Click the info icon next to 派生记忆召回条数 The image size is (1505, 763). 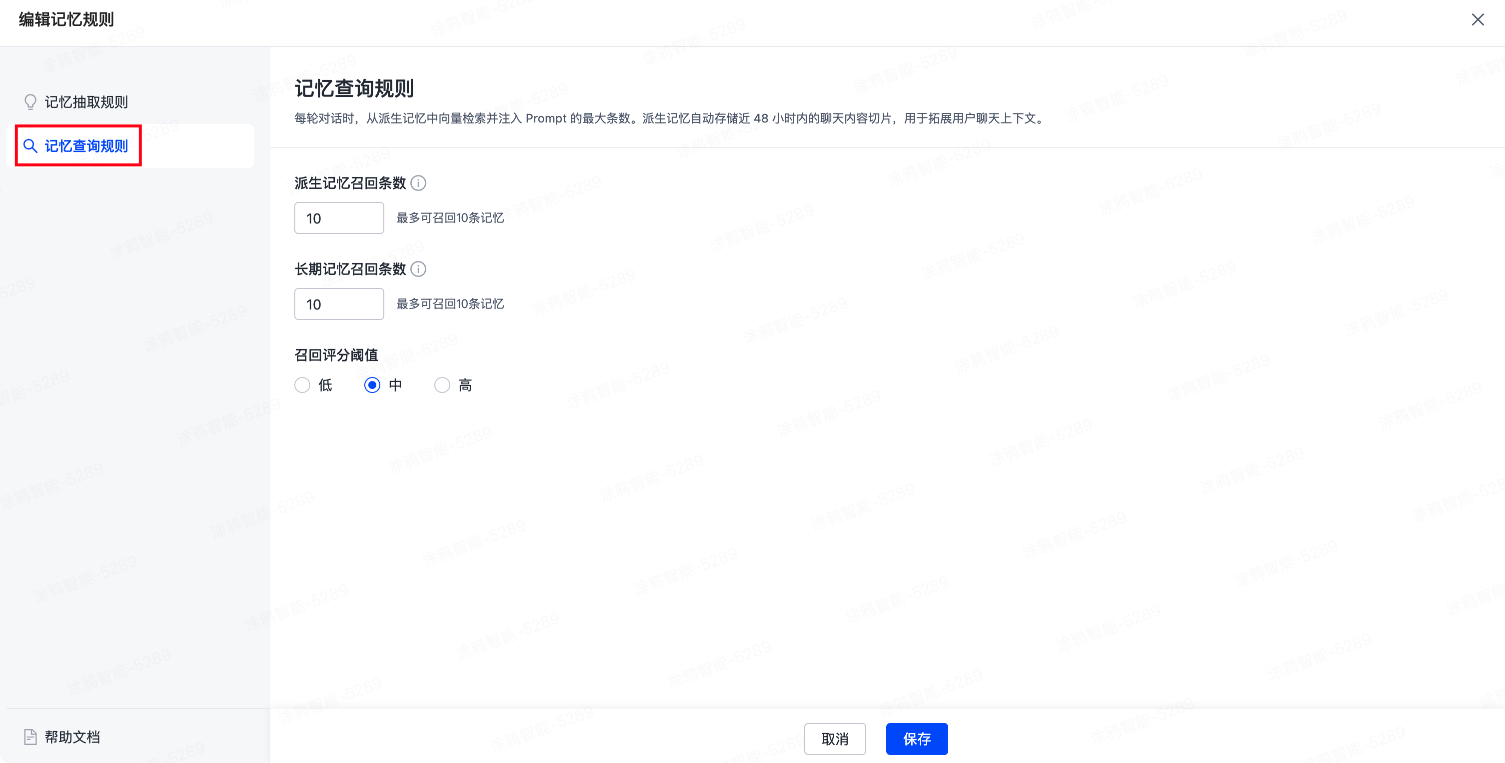click(x=418, y=182)
